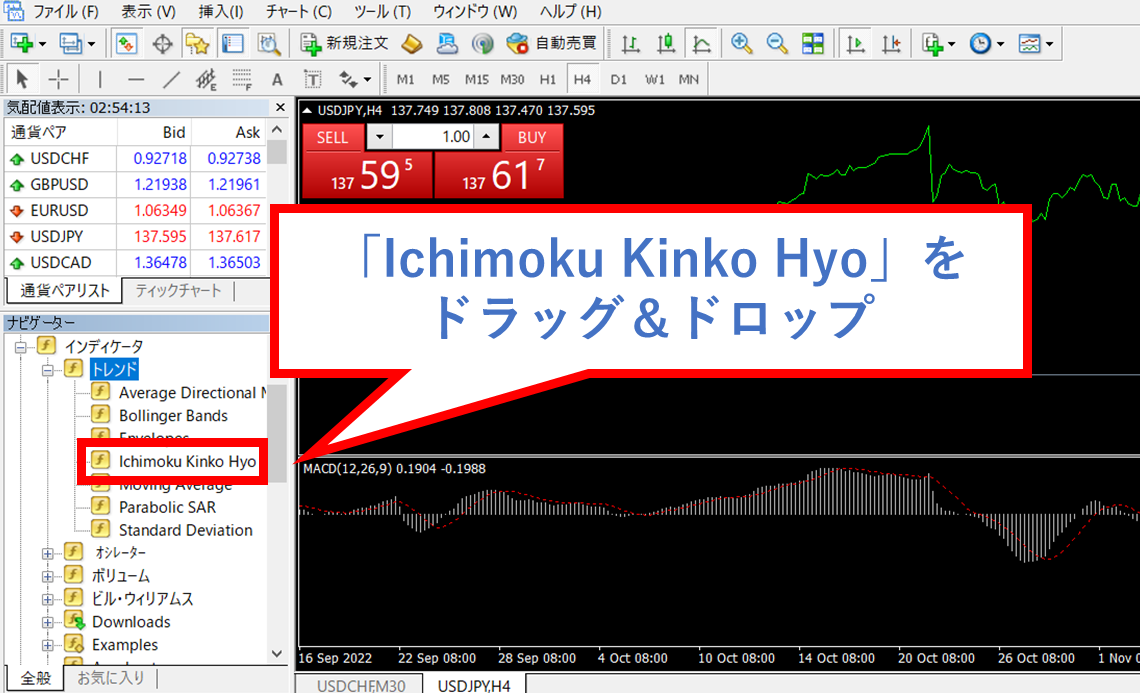Viewport: 1140px width, 693px height.
Task: Open the ヘルプ (H) menu
Action: pyautogui.click(x=571, y=12)
